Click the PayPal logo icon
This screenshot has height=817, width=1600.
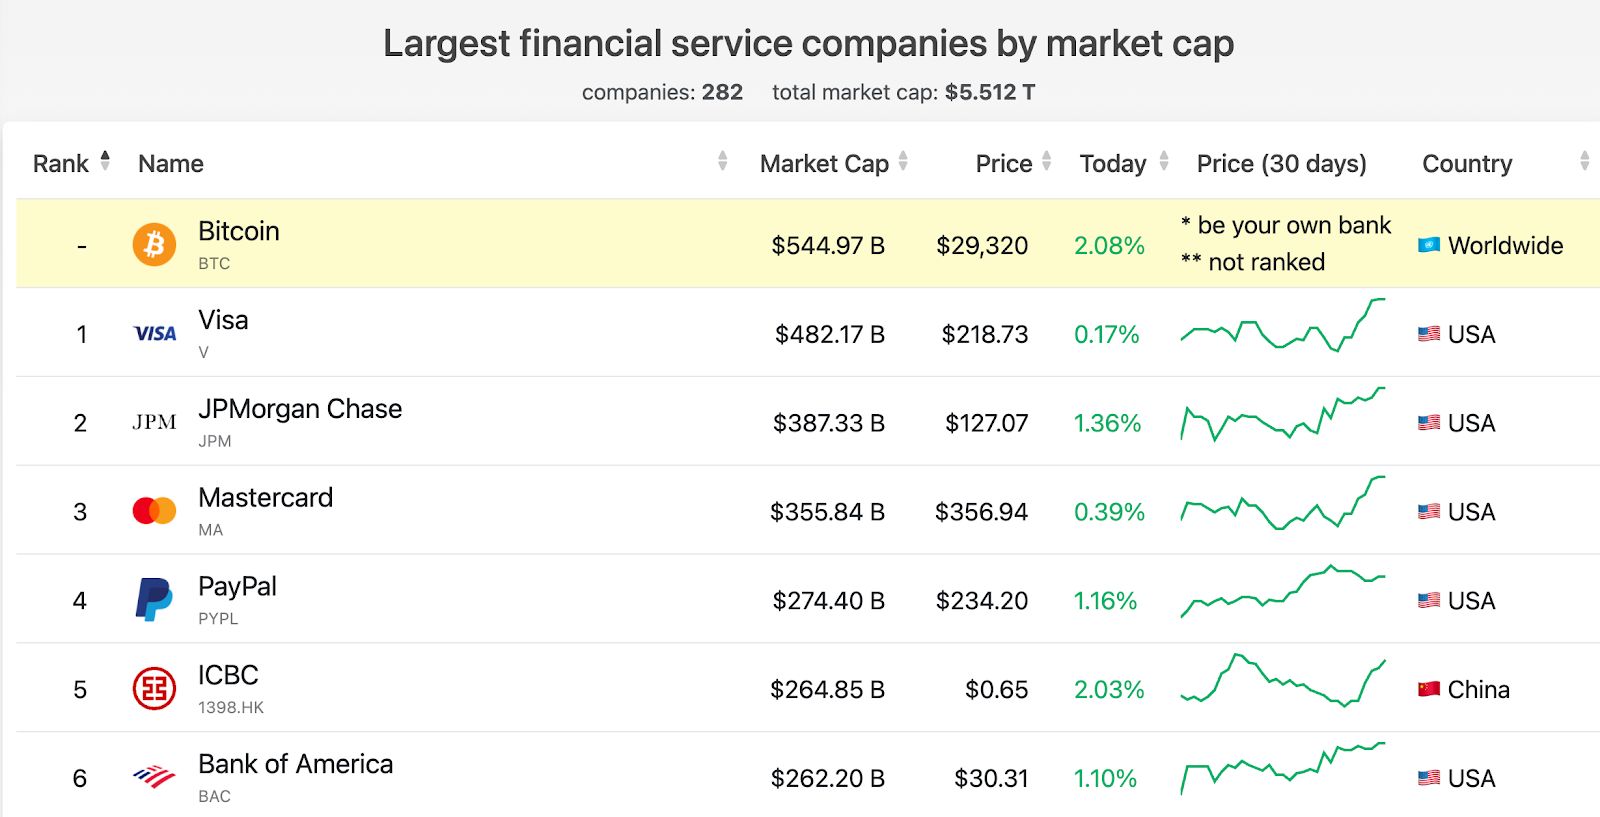pos(154,599)
